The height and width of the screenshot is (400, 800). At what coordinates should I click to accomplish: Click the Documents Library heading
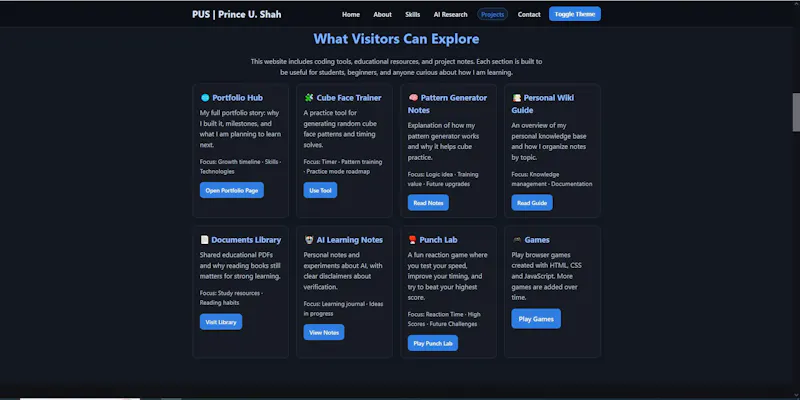click(246, 240)
